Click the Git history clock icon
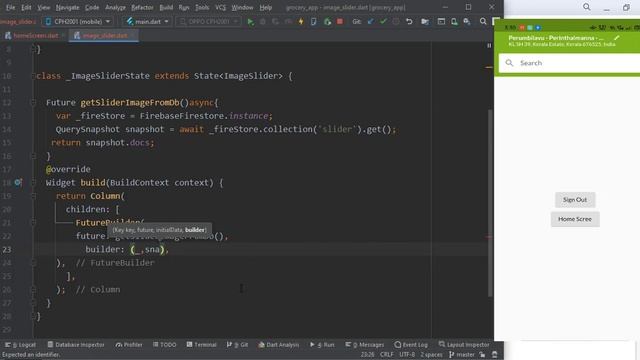Screen dimensions: 640x360 pyautogui.click(x=396, y=22)
